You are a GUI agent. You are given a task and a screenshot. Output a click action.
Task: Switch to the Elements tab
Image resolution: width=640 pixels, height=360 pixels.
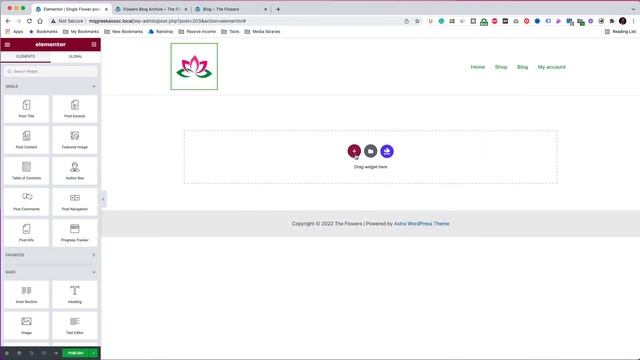[25, 56]
